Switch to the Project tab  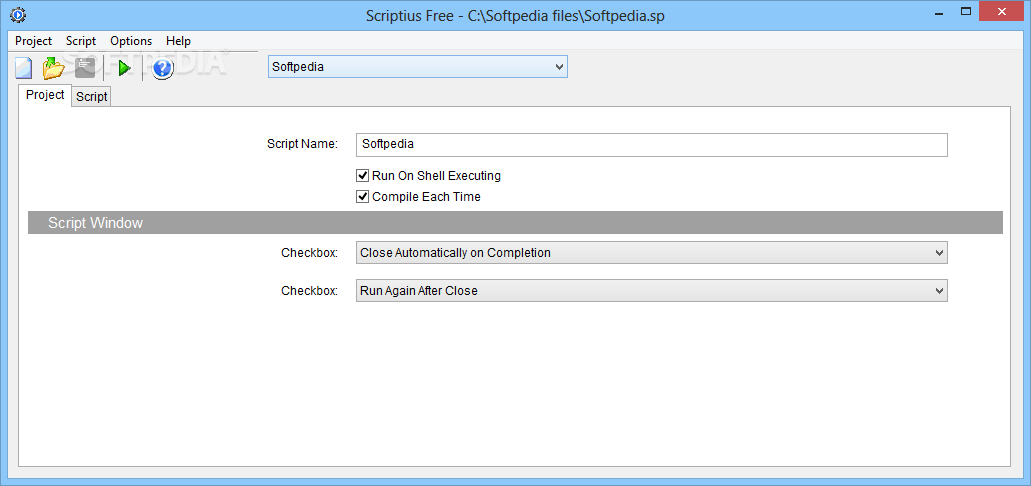(45, 95)
